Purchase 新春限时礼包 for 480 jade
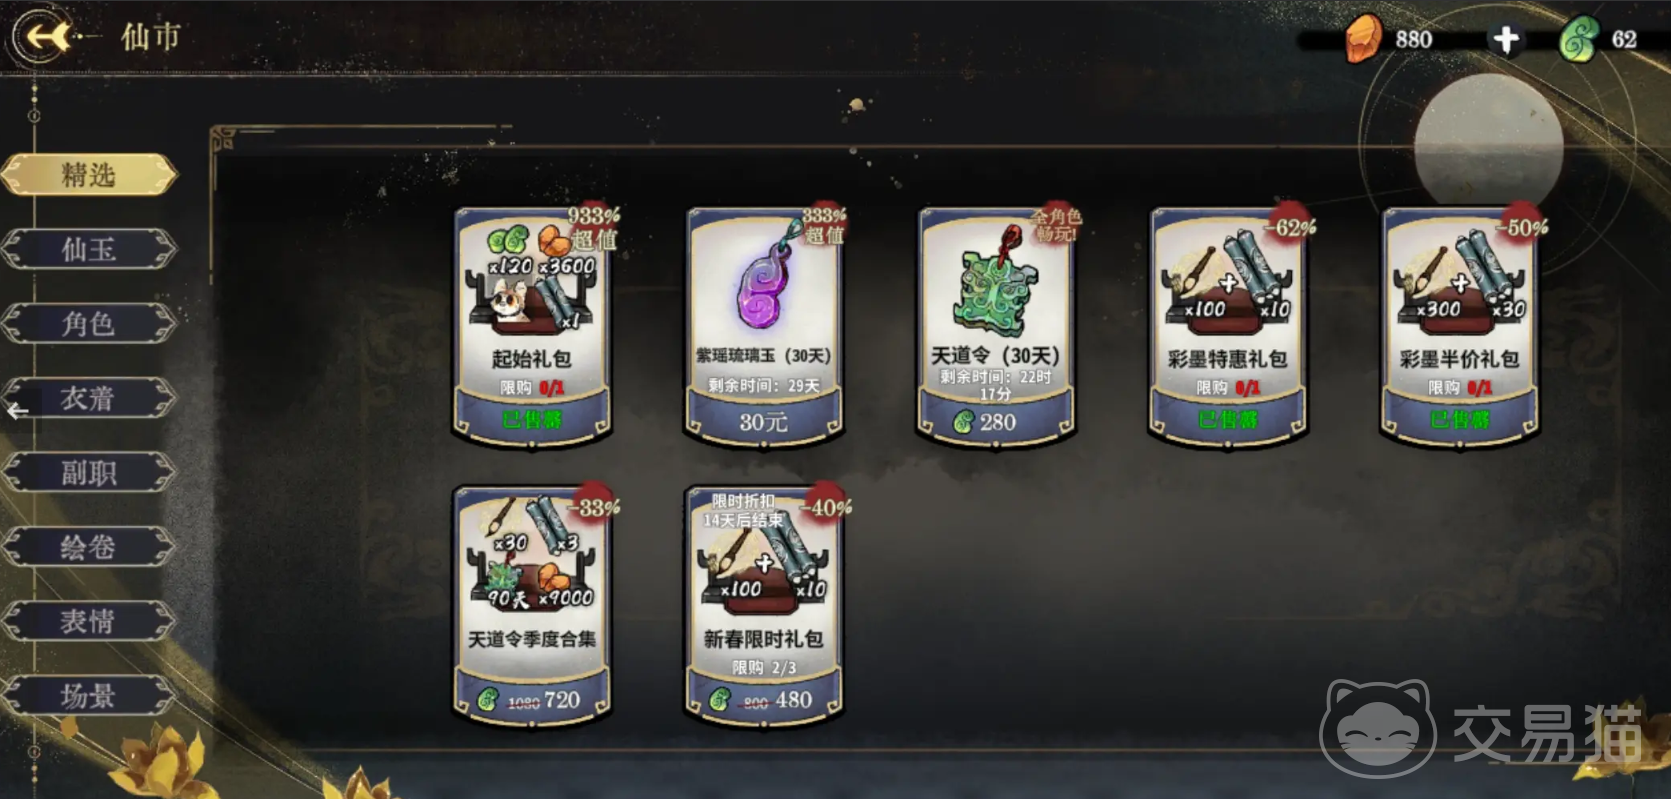 (763, 700)
